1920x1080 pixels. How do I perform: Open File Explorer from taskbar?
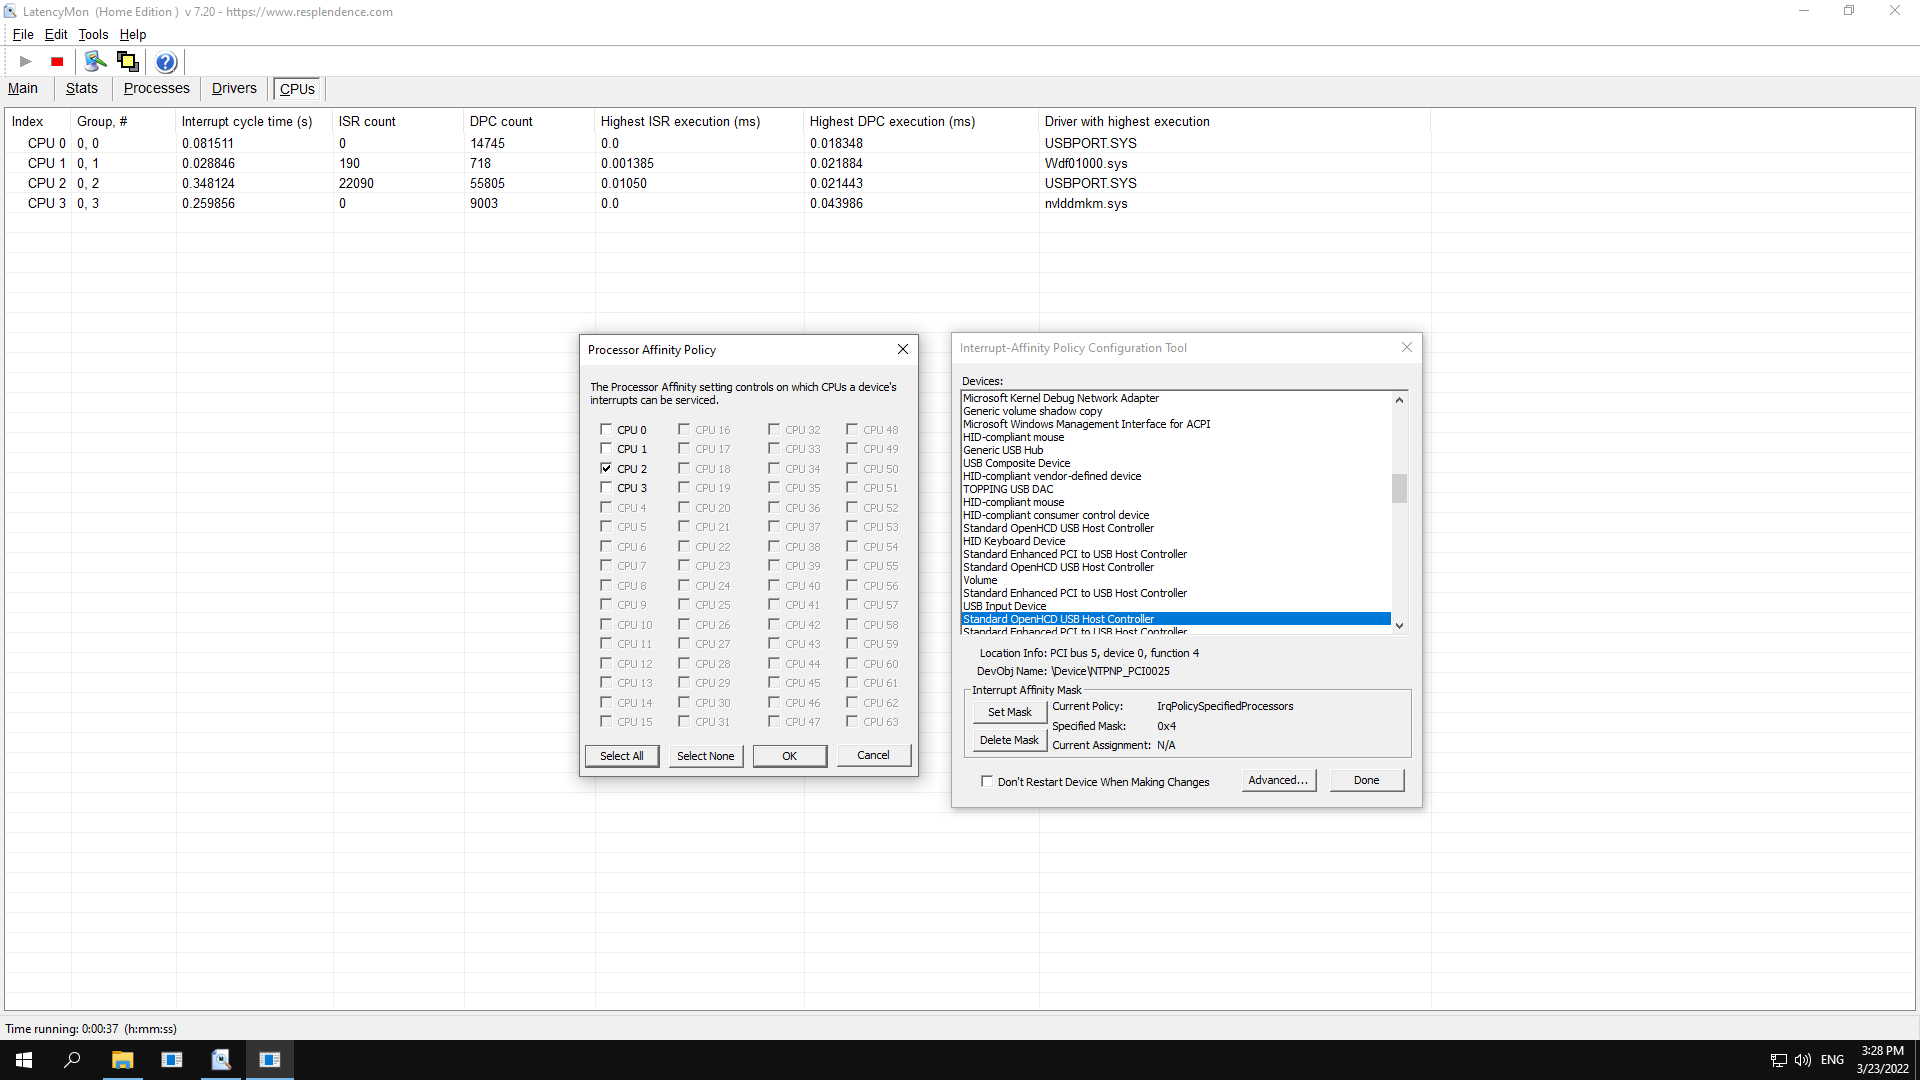[122, 1060]
